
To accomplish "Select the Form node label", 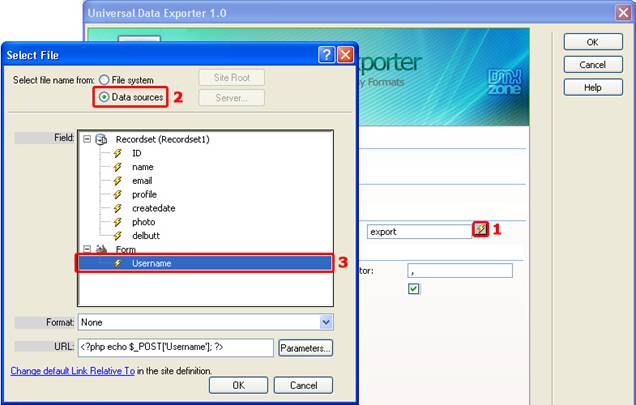I will [x=126, y=249].
